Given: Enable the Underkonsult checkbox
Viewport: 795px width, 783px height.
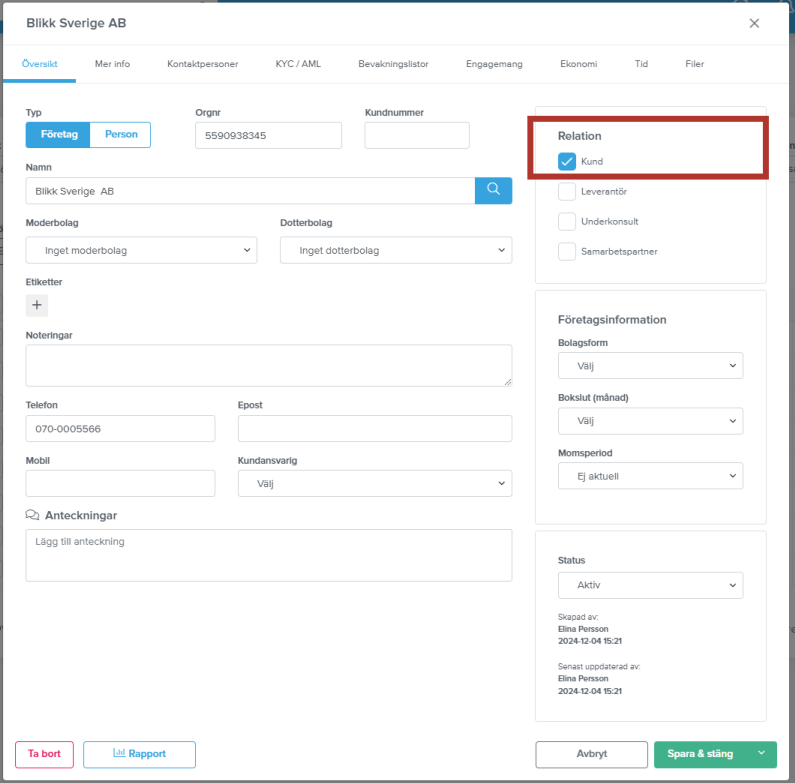Looking at the screenshot, I should [567, 222].
